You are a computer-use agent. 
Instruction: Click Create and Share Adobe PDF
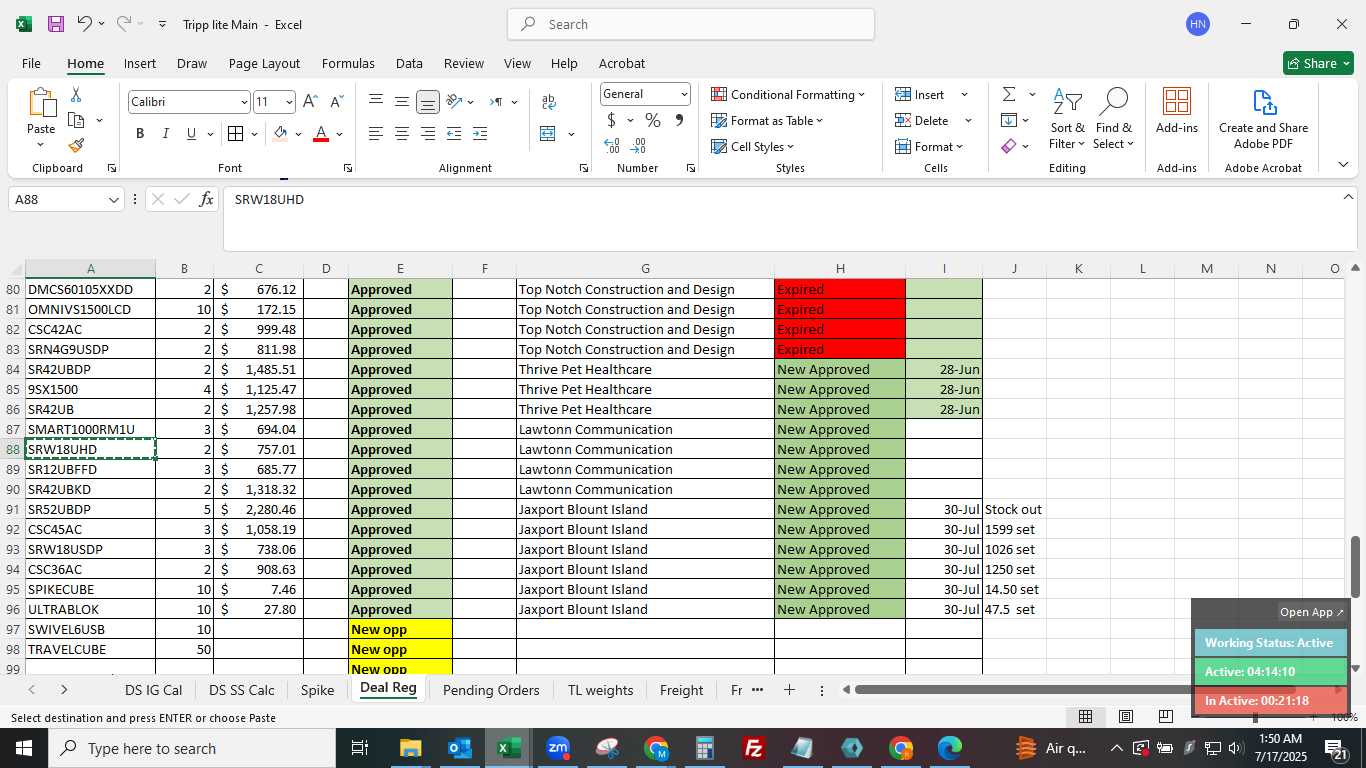tap(1263, 119)
